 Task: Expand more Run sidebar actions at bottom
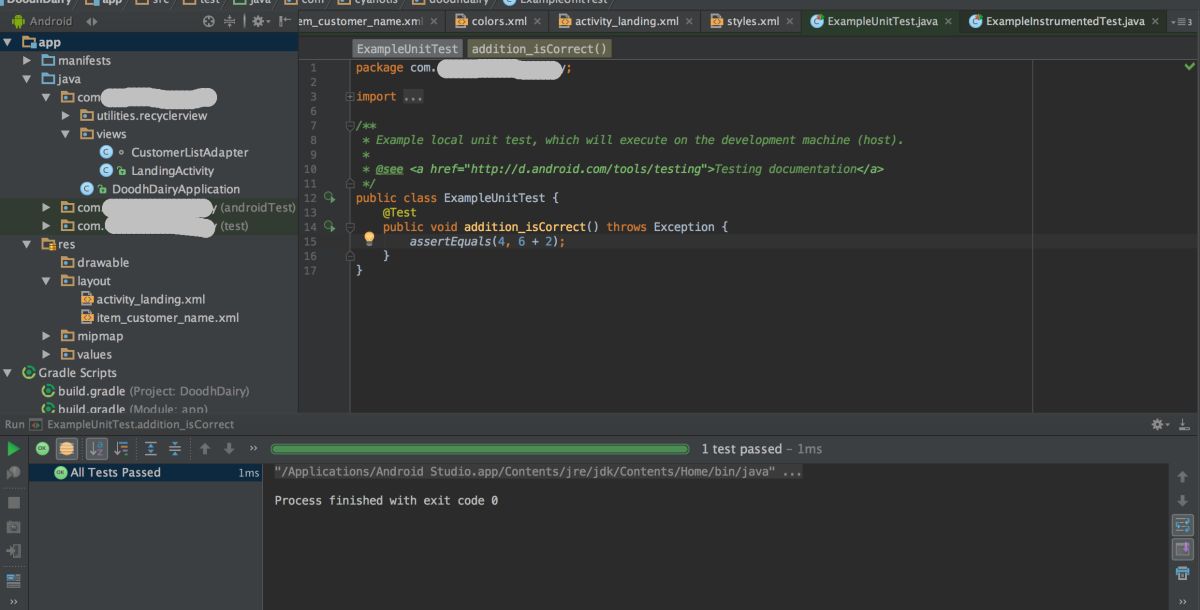[x=13, y=601]
